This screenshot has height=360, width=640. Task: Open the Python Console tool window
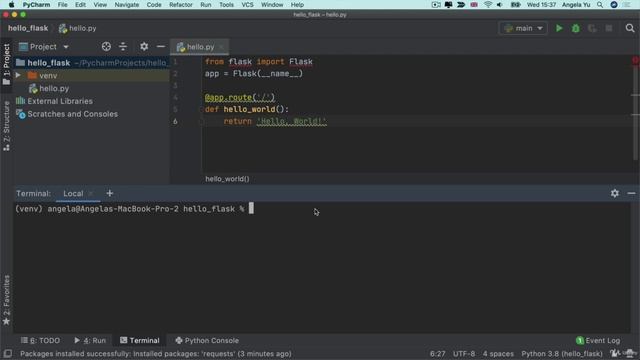(207, 340)
